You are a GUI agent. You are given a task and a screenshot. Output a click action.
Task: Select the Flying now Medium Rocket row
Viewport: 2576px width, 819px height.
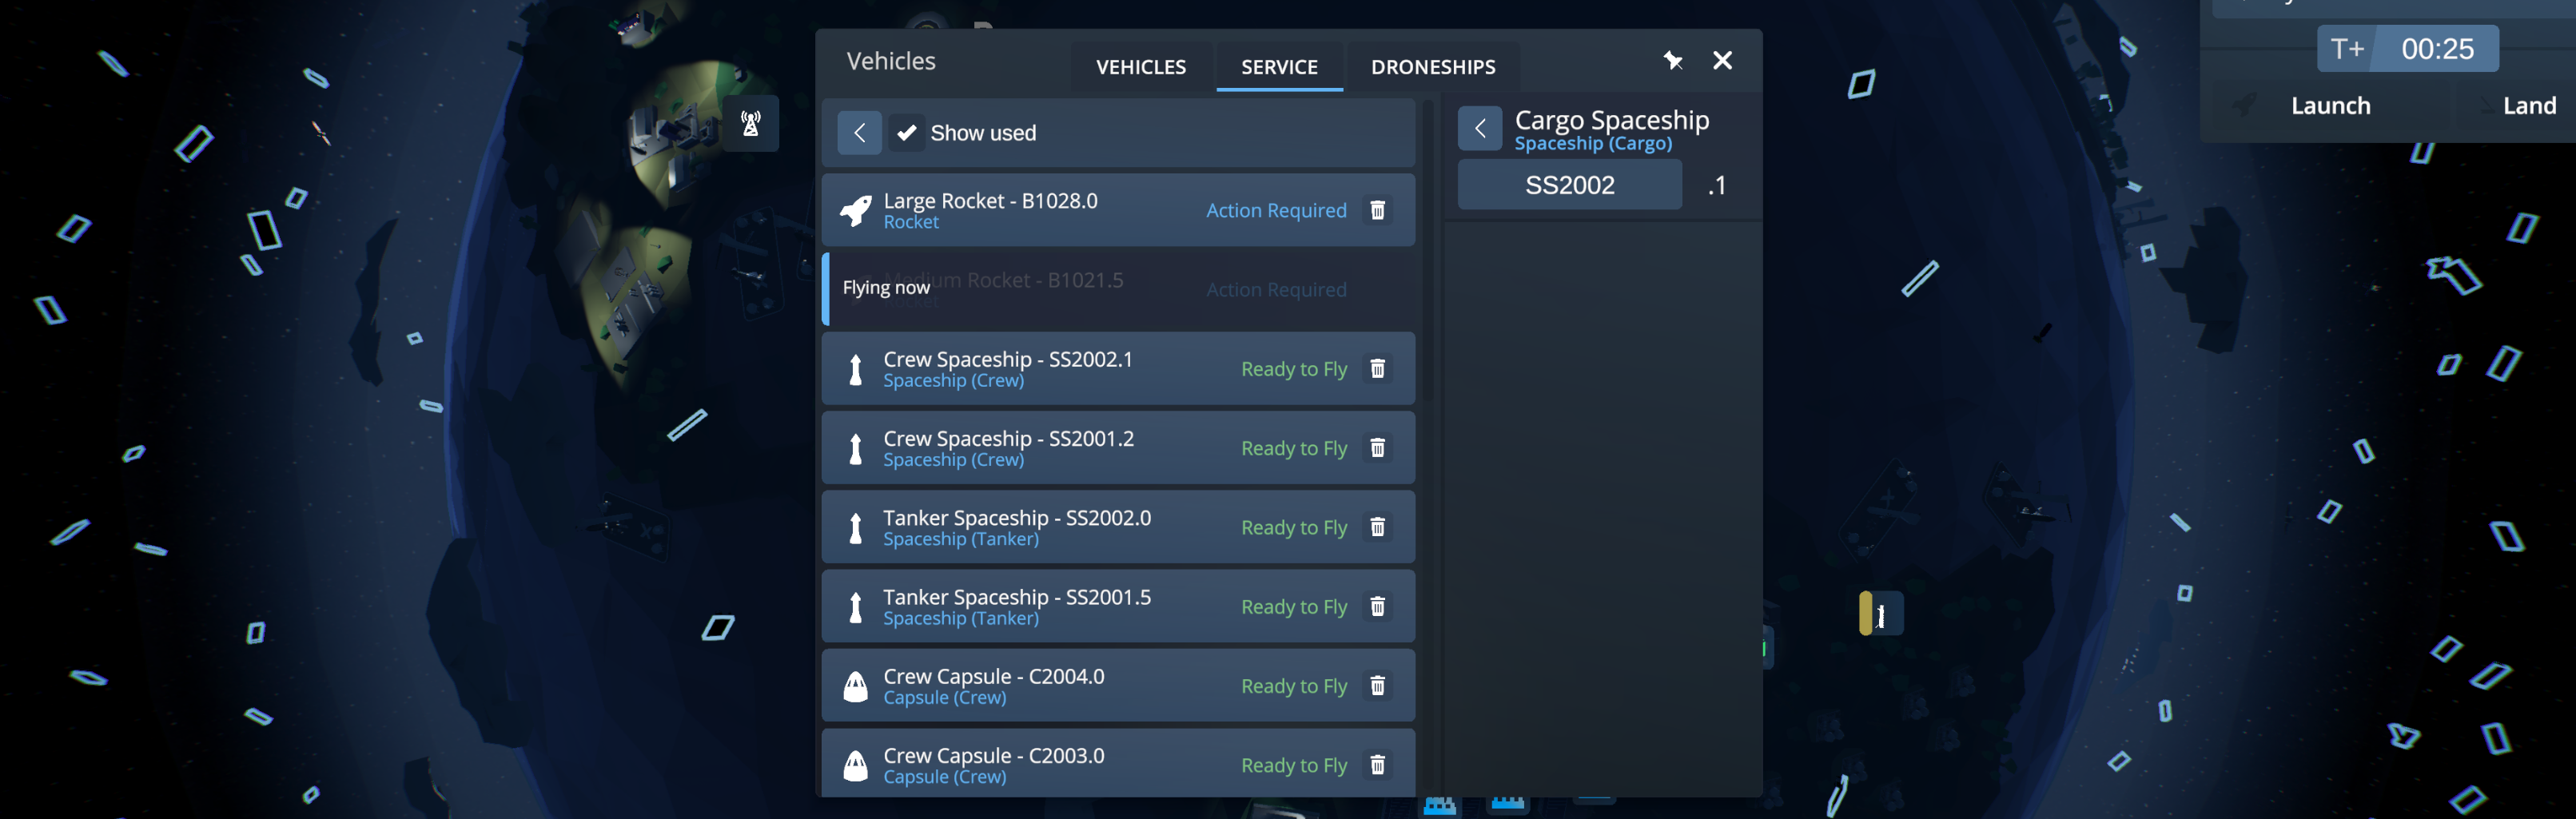(x=1118, y=289)
